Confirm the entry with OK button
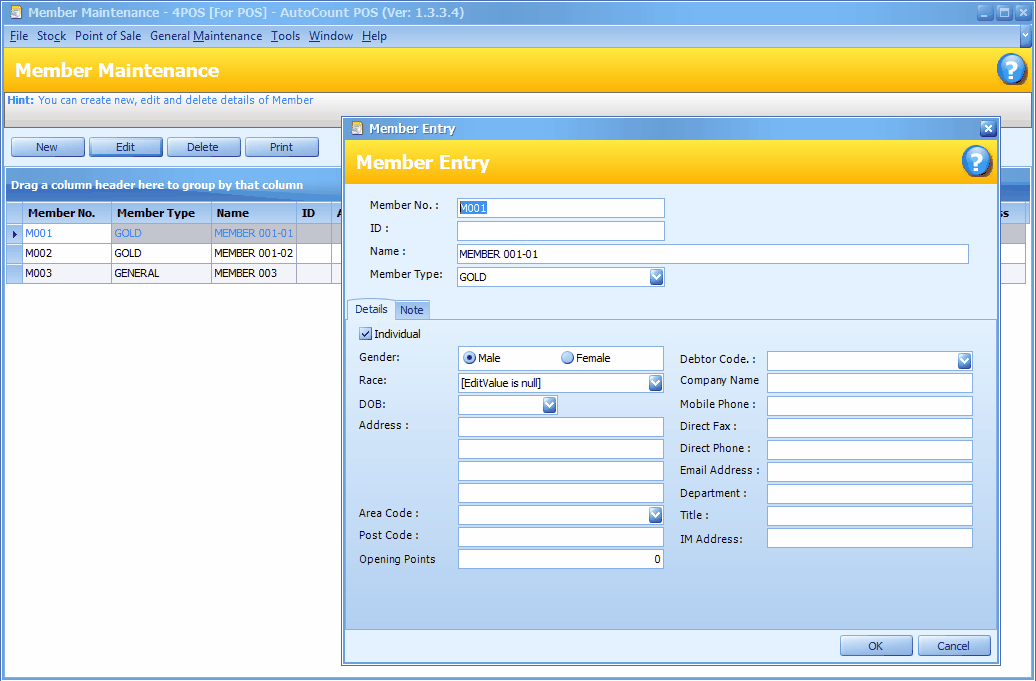 coord(876,646)
